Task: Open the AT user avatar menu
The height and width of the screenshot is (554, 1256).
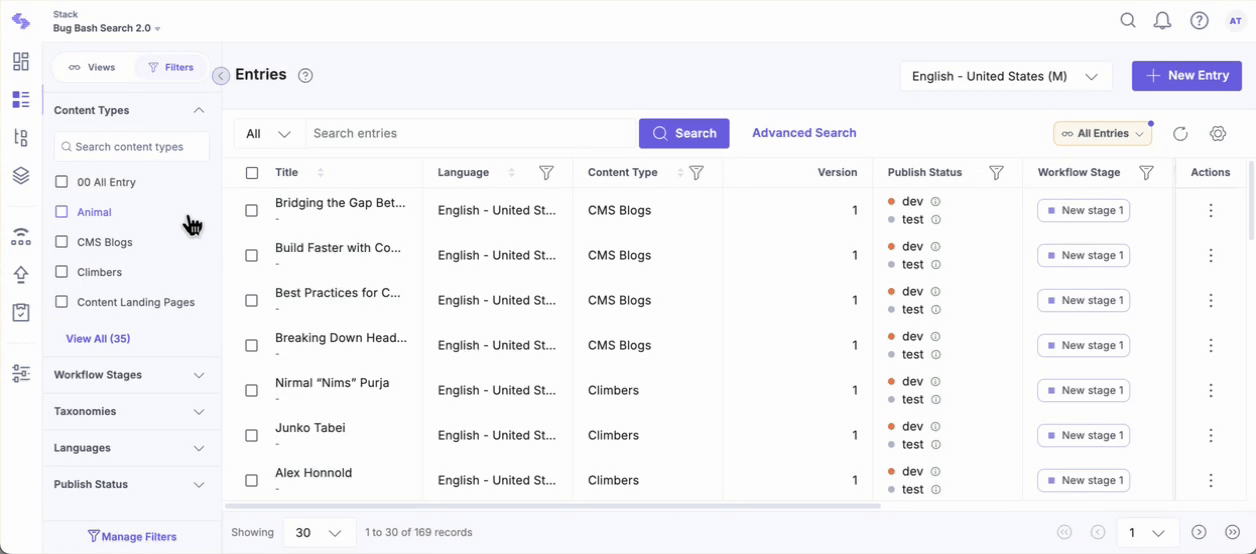Action: (1235, 21)
